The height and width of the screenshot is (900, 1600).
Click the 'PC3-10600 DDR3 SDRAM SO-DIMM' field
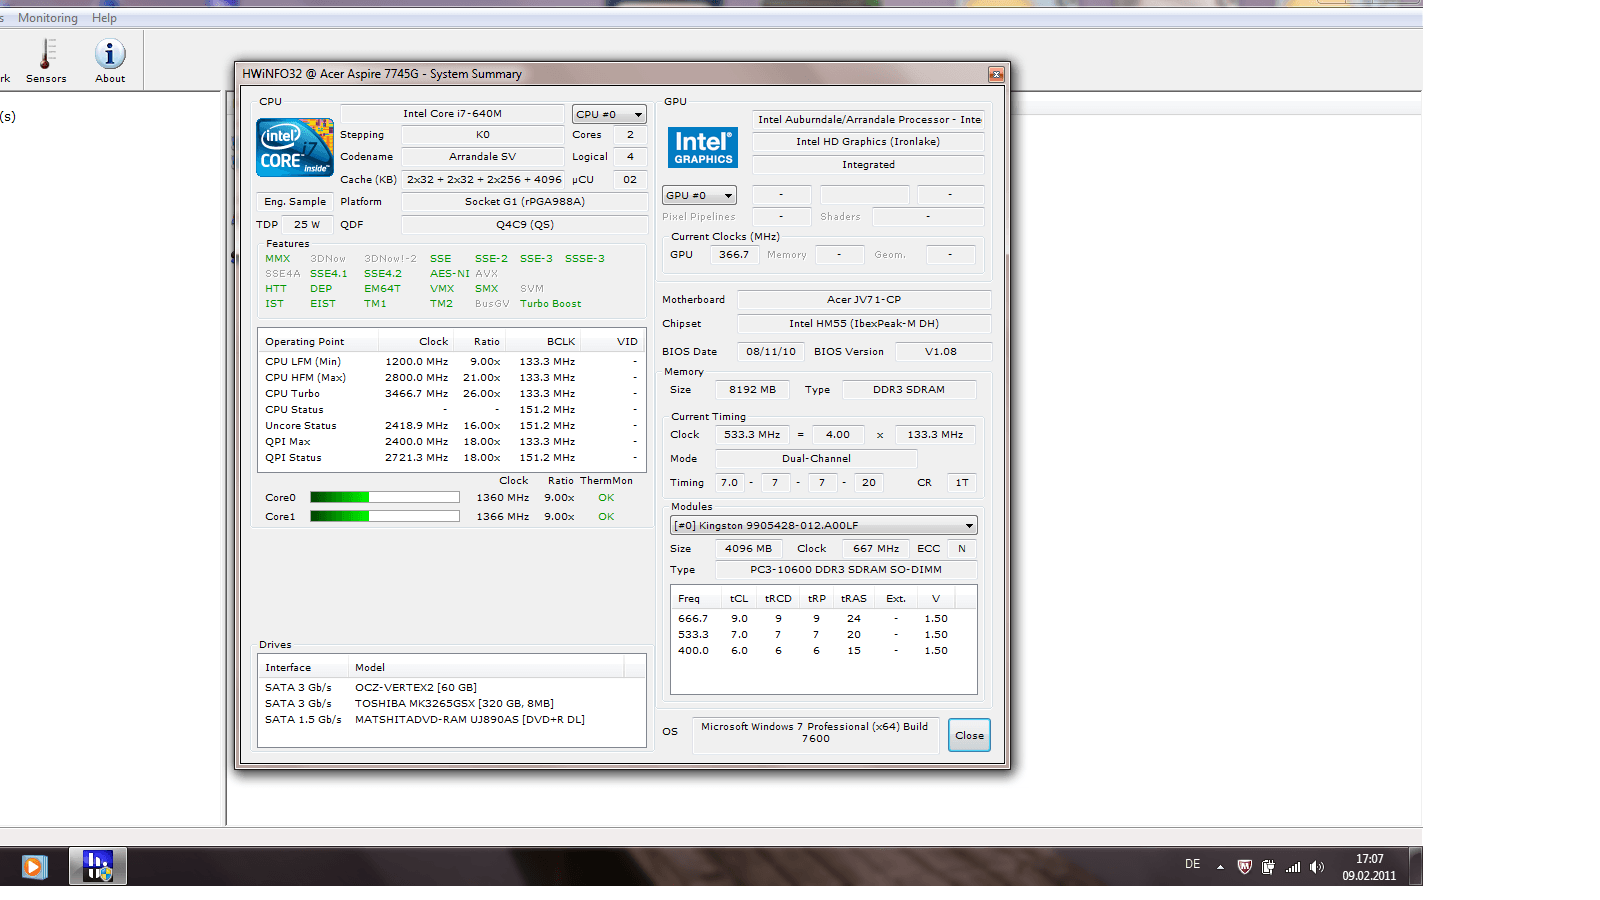(846, 570)
